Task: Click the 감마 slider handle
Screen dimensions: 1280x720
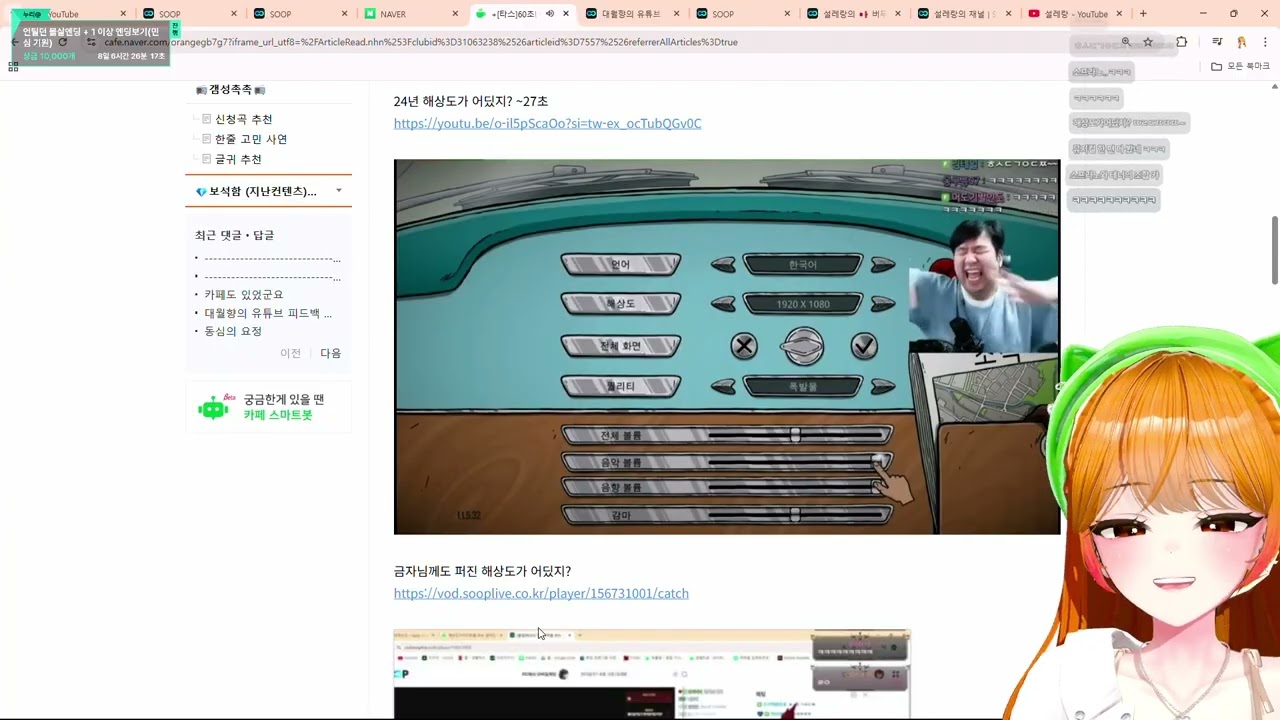Action: tap(796, 515)
